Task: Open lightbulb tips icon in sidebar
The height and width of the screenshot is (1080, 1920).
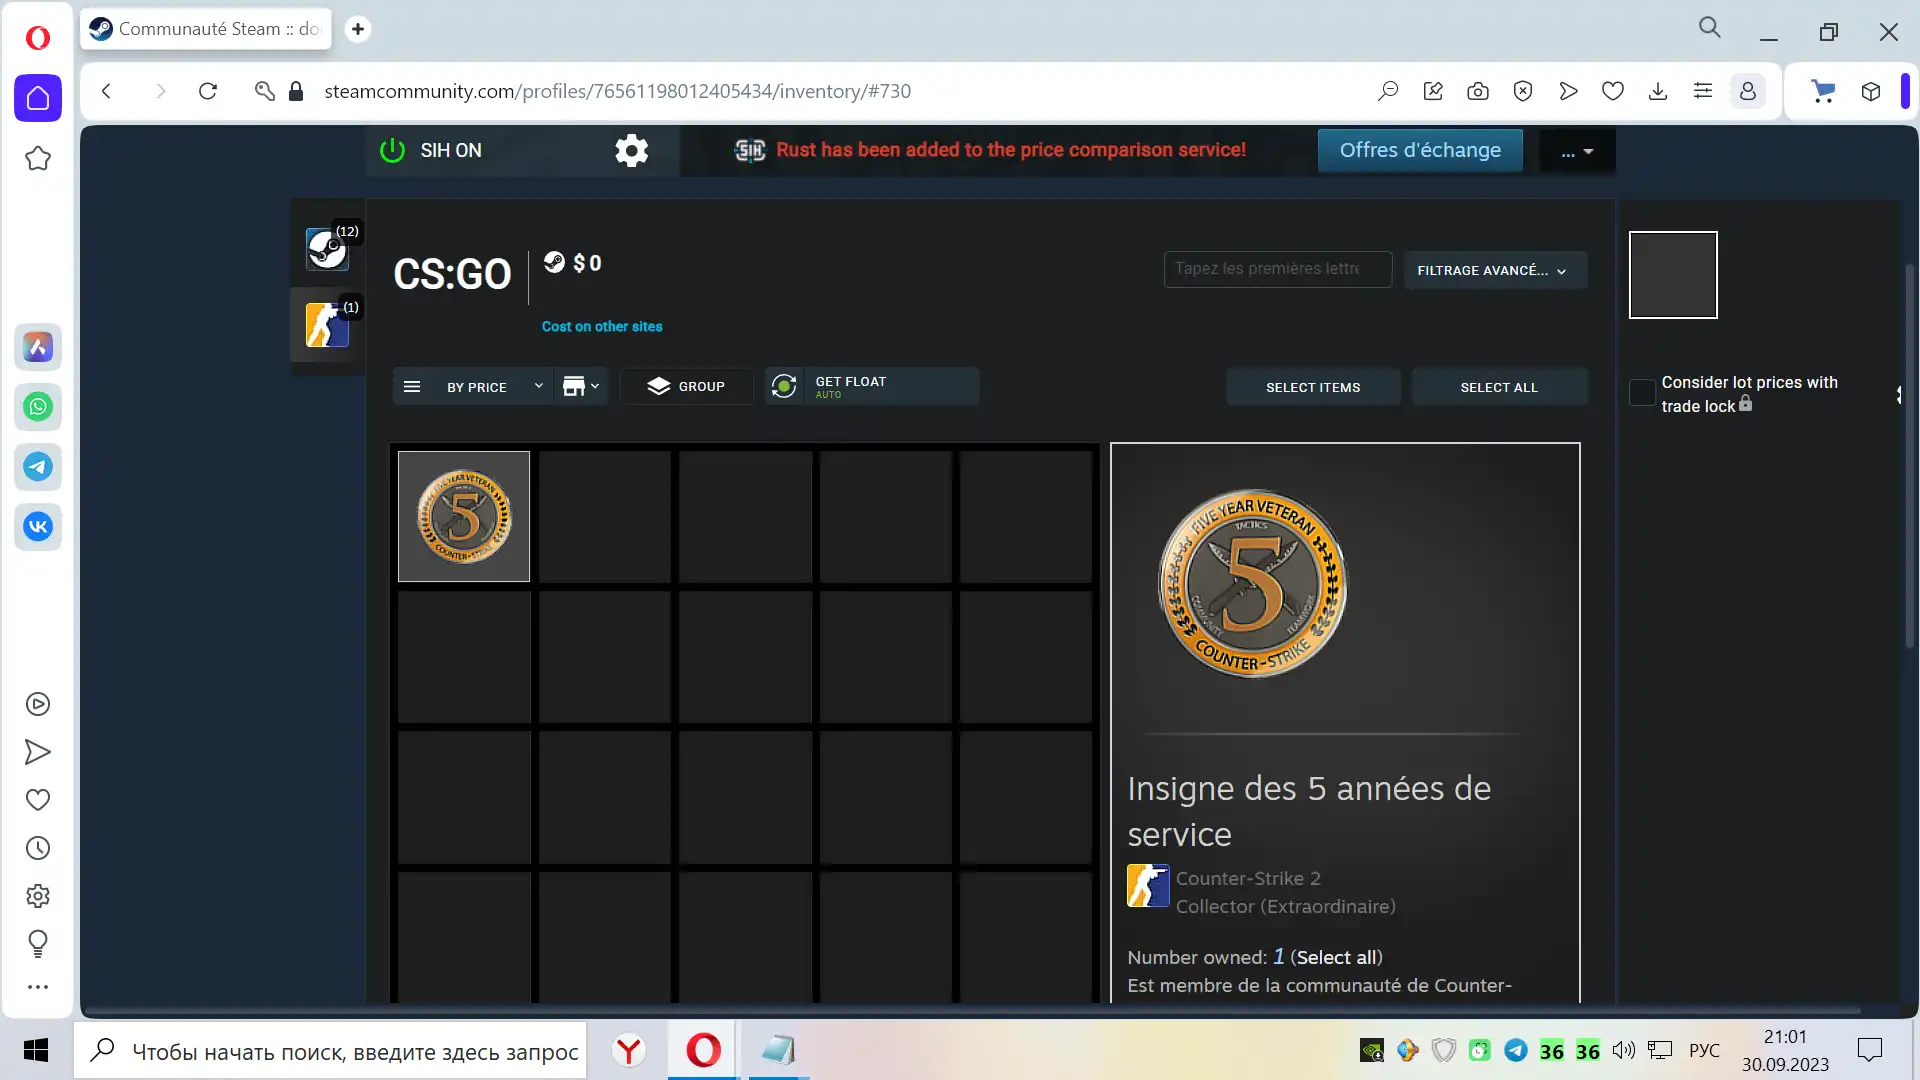Action: pyautogui.click(x=38, y=943)
